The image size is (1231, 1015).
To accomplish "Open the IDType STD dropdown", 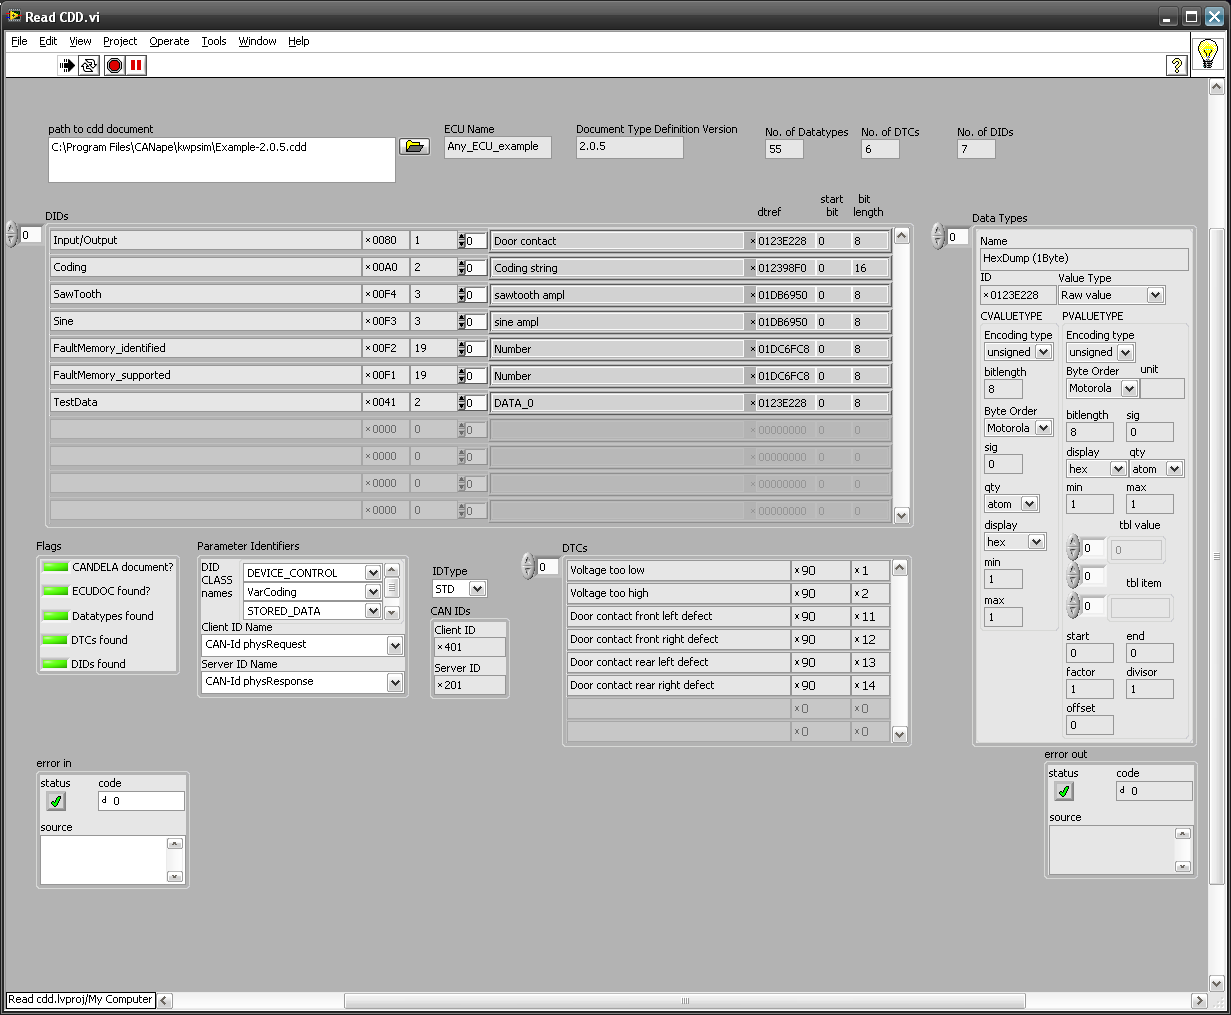I will tap(477, 589).
